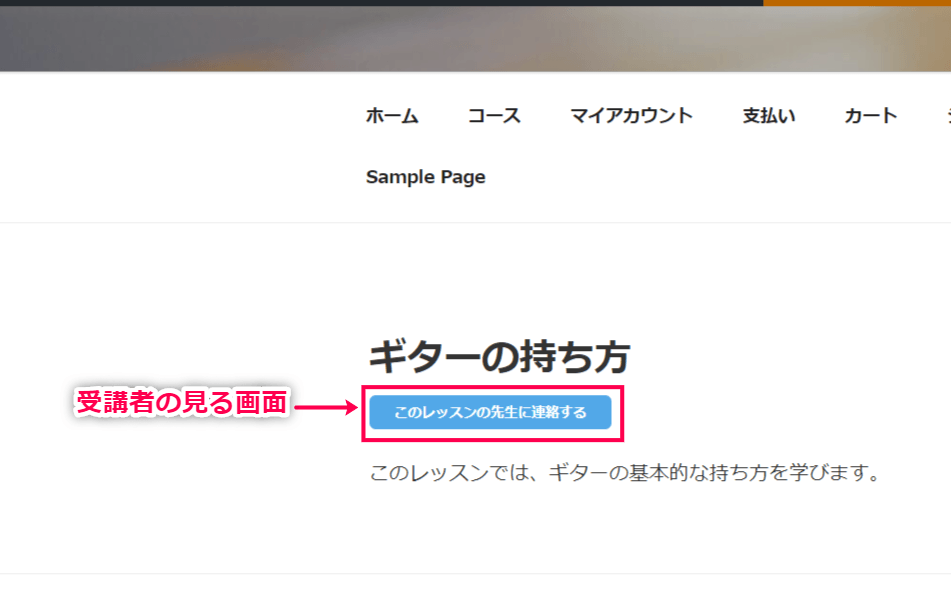The height and width of the screenshot is (597, 951).
Task: Click the このレッスンの先生に連絡する button
Action: click(x=490, y=412)
